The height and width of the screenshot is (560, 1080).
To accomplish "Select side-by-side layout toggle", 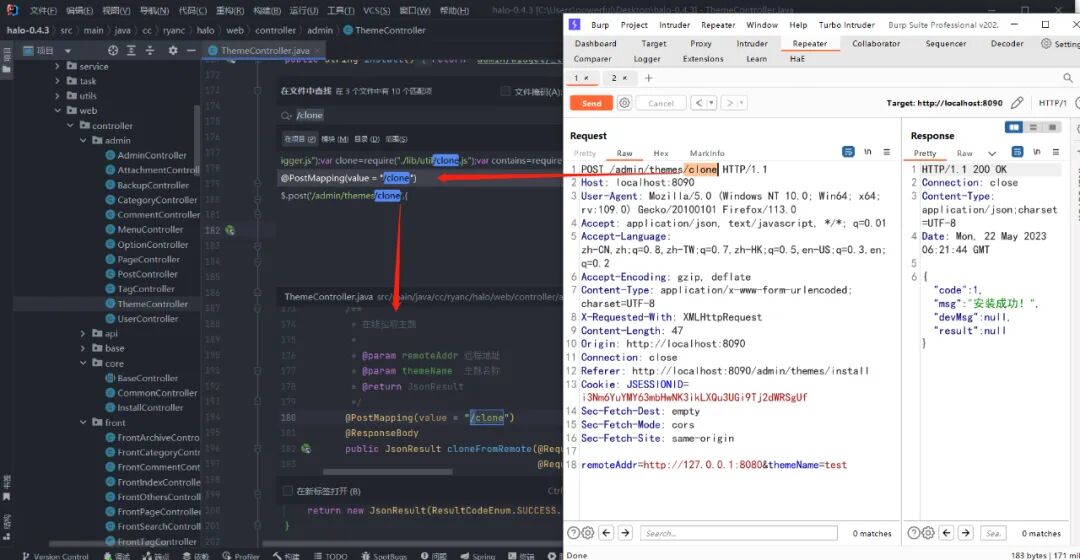I will [x=1014, y=127].
